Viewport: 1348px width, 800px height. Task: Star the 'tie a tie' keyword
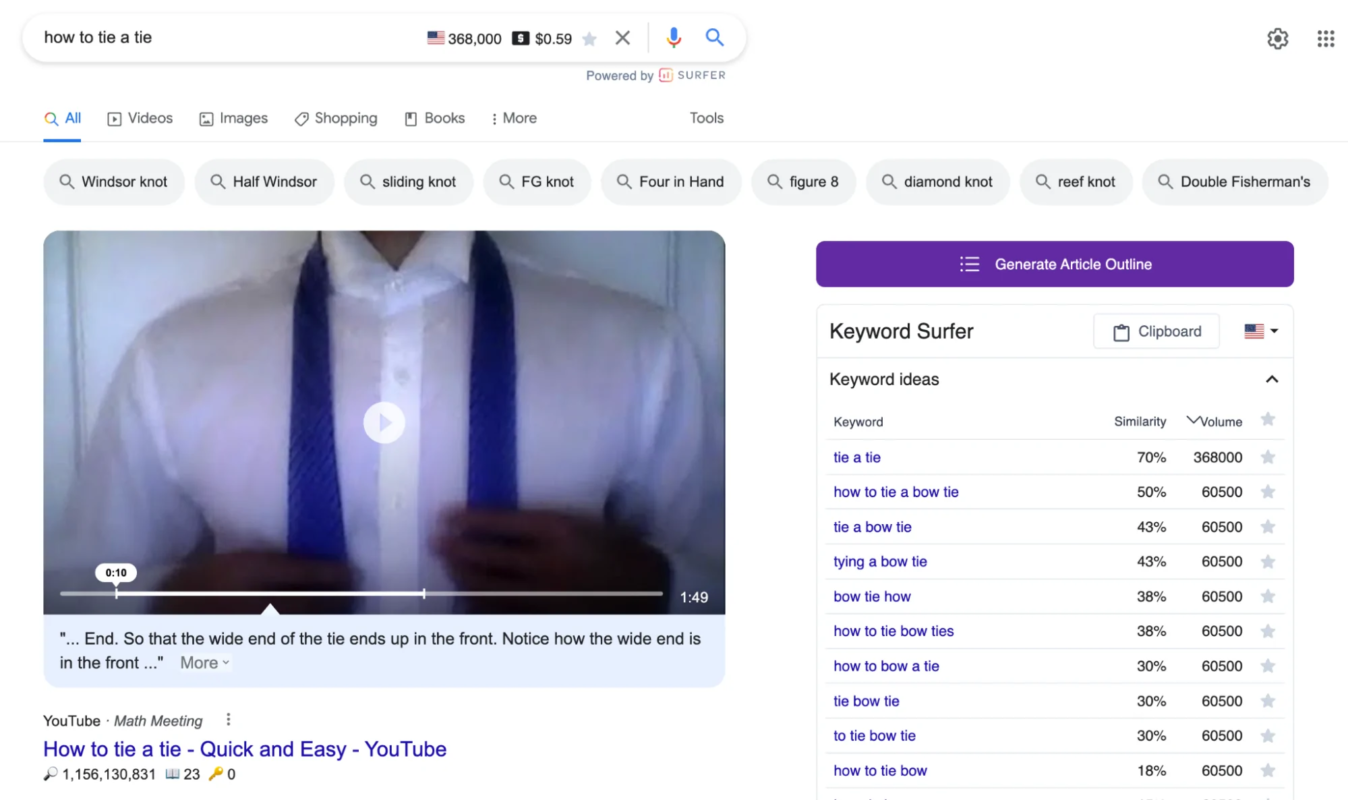coord(1268,457)
